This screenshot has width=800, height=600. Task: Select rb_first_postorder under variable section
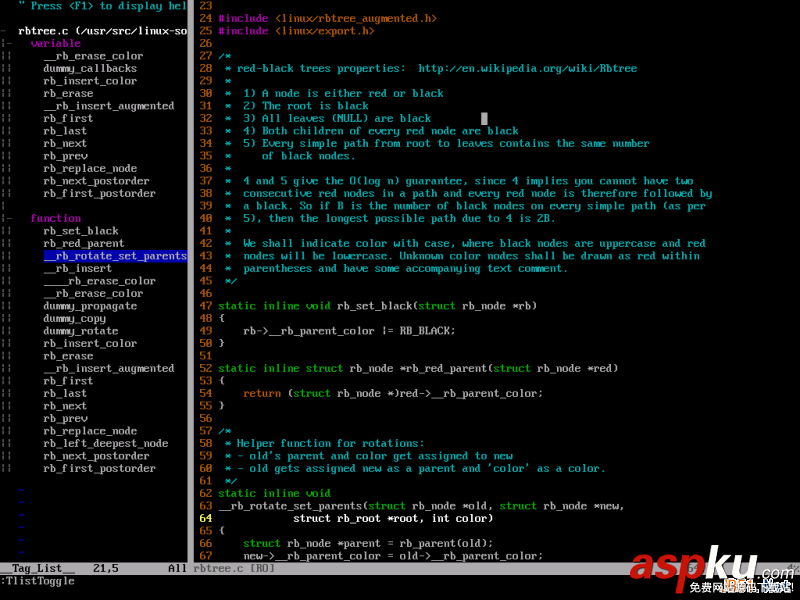(99, 193)
